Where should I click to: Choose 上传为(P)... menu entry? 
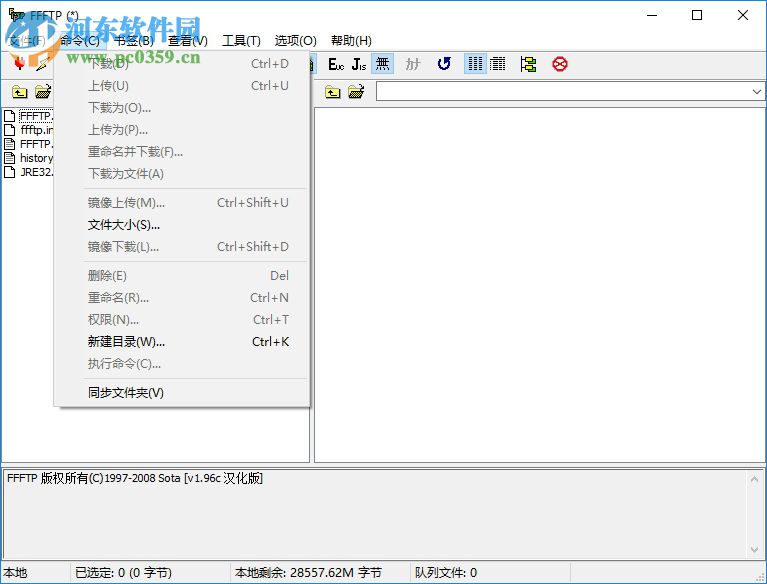click(182, 130)
